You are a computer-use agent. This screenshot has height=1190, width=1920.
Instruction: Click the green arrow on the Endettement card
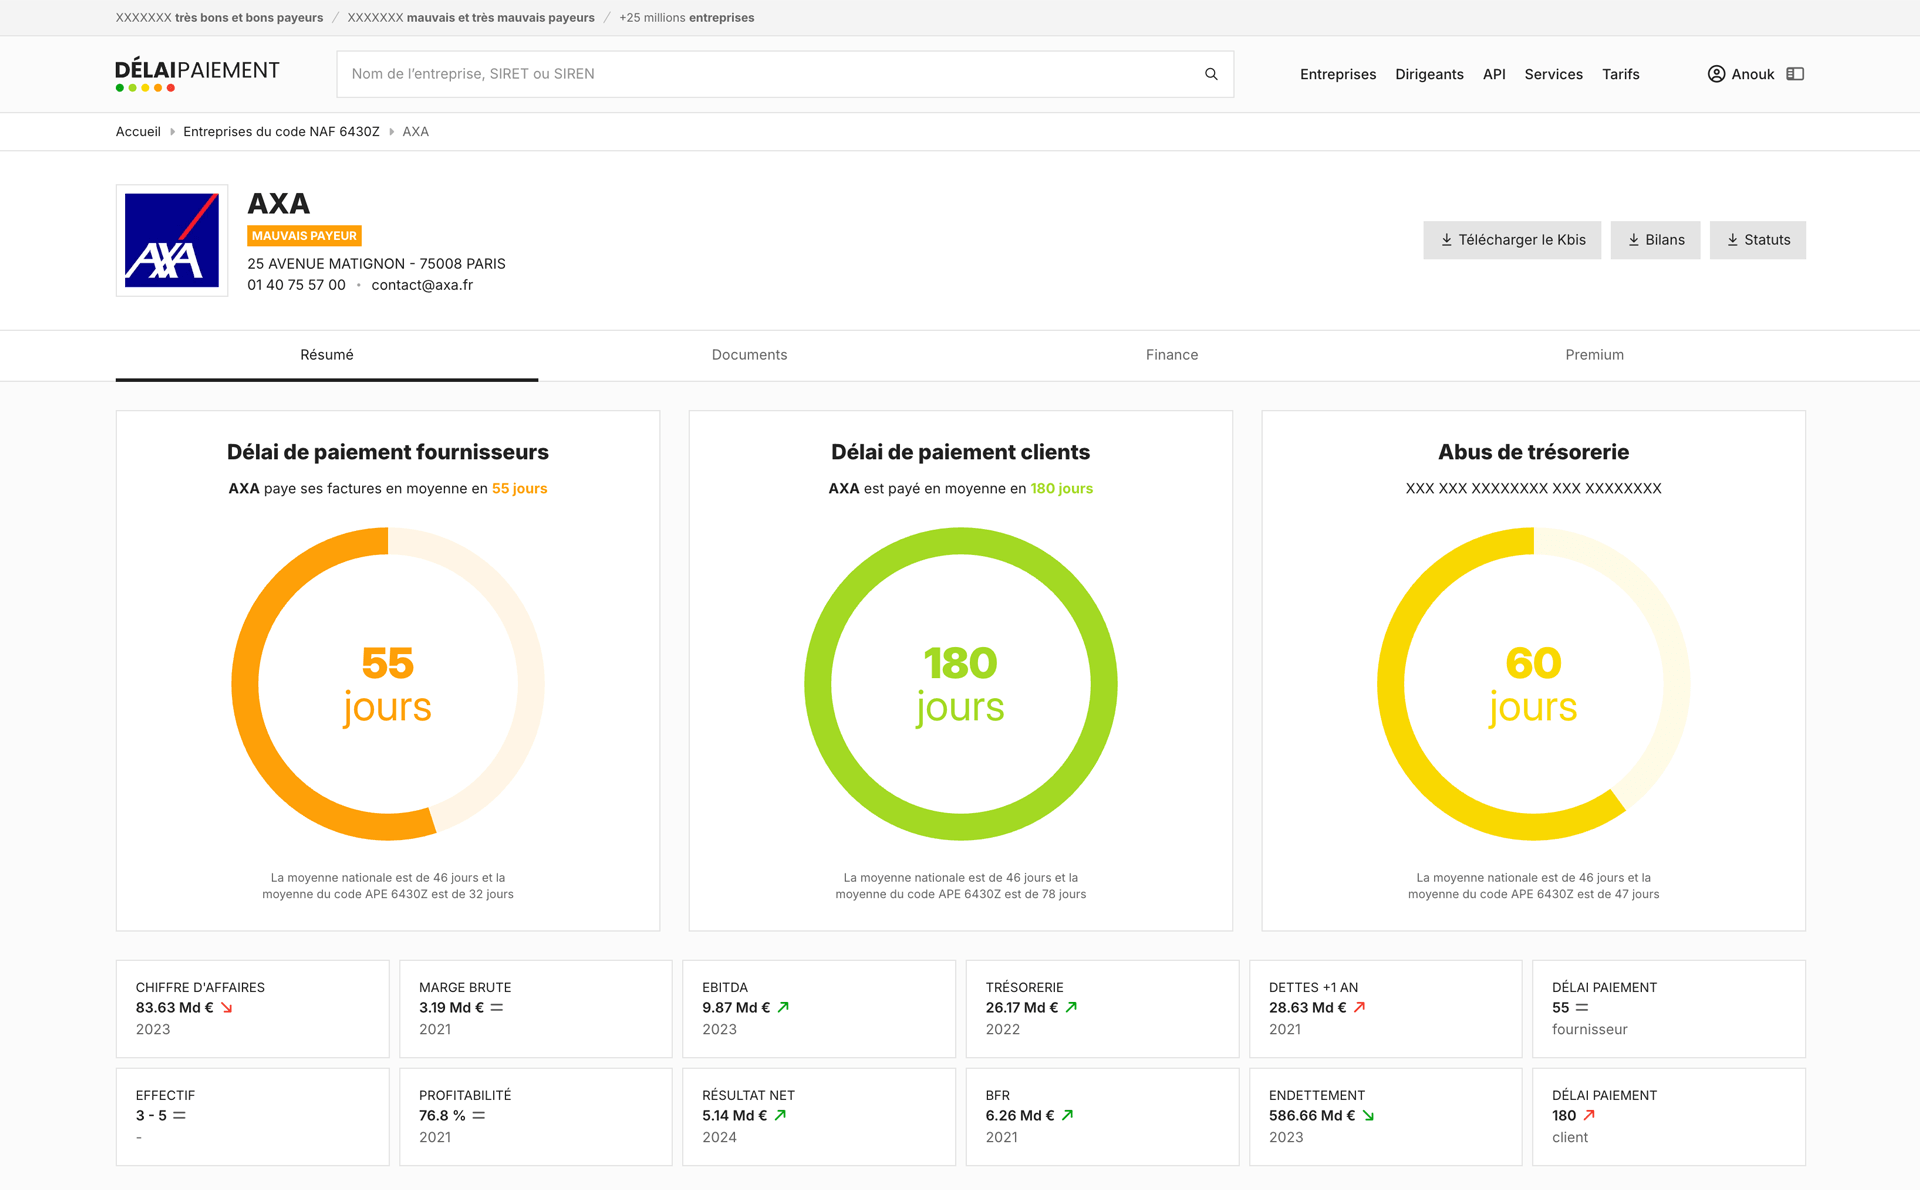[x=1368, y=1116]
